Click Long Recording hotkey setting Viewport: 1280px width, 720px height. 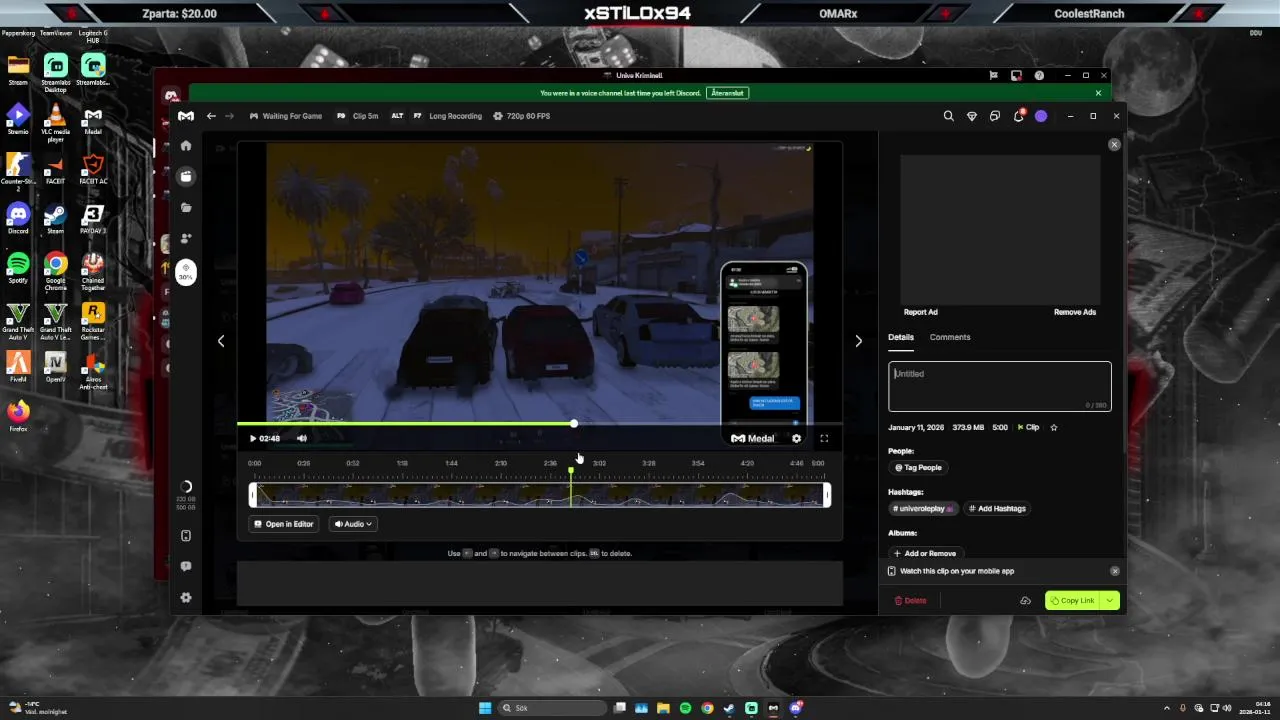[x=447, y=116]
